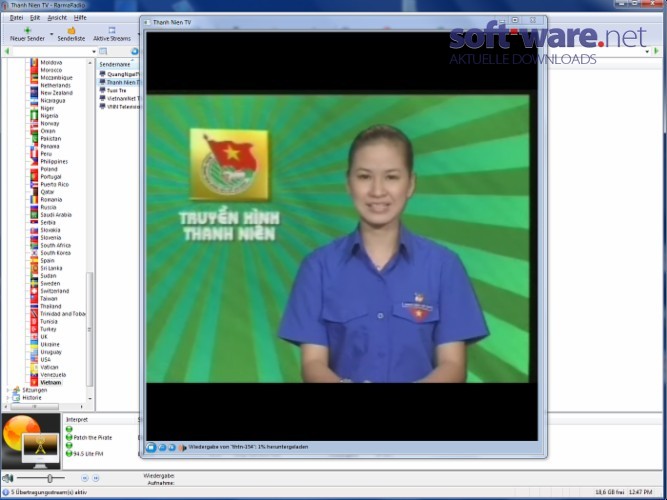
Task: Open the Datei menu
Action: pyautogui.click(x=16, y=17)
